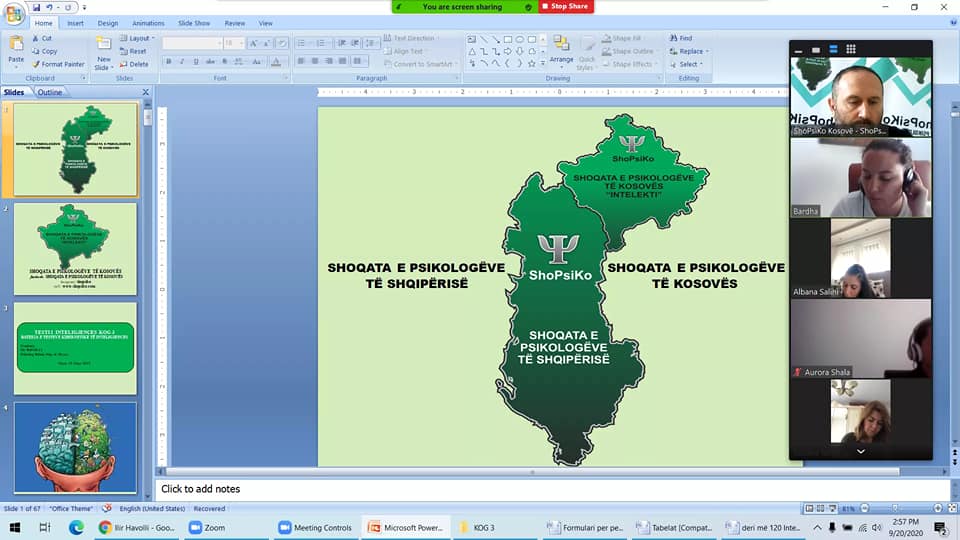Click the horizontal slide scrollbar

533,472
